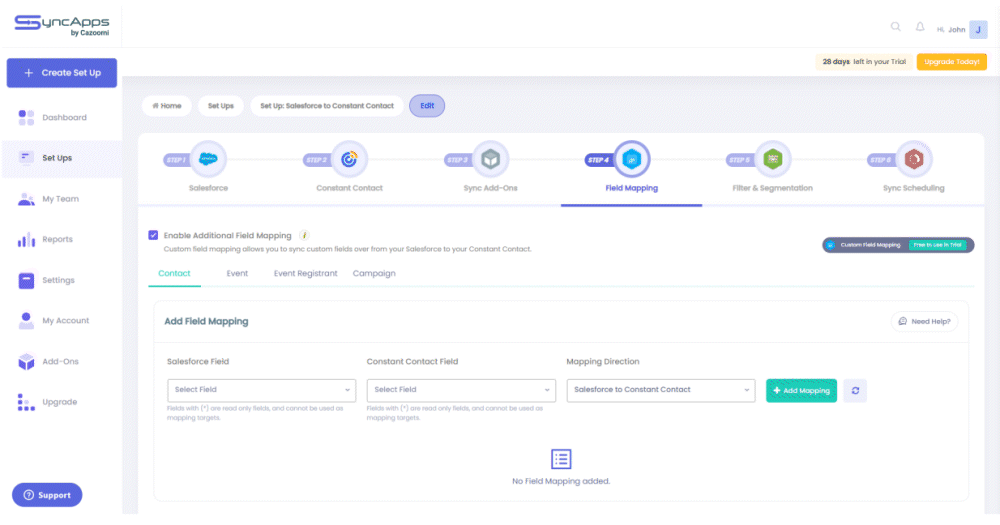
Task: Click the Edit breadcrumb button
Action: pos(427,106)
